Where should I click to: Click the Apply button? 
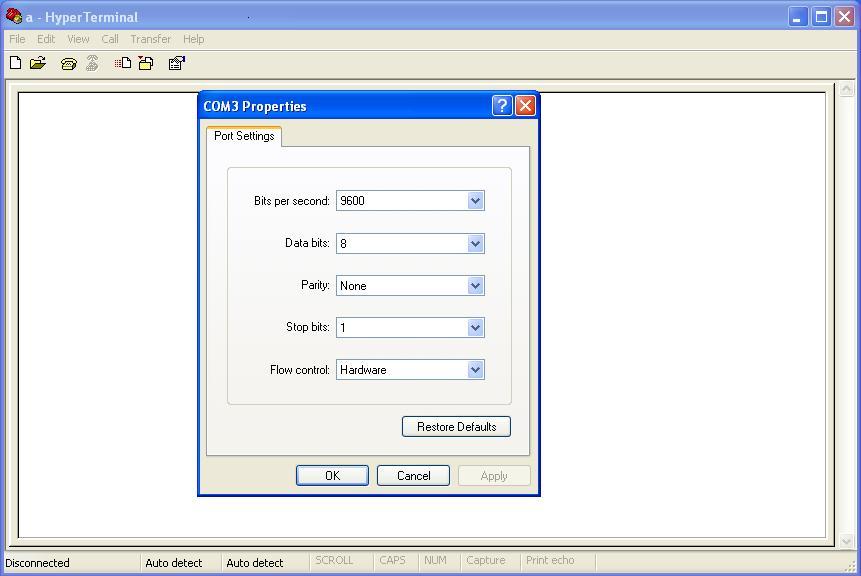494,476
